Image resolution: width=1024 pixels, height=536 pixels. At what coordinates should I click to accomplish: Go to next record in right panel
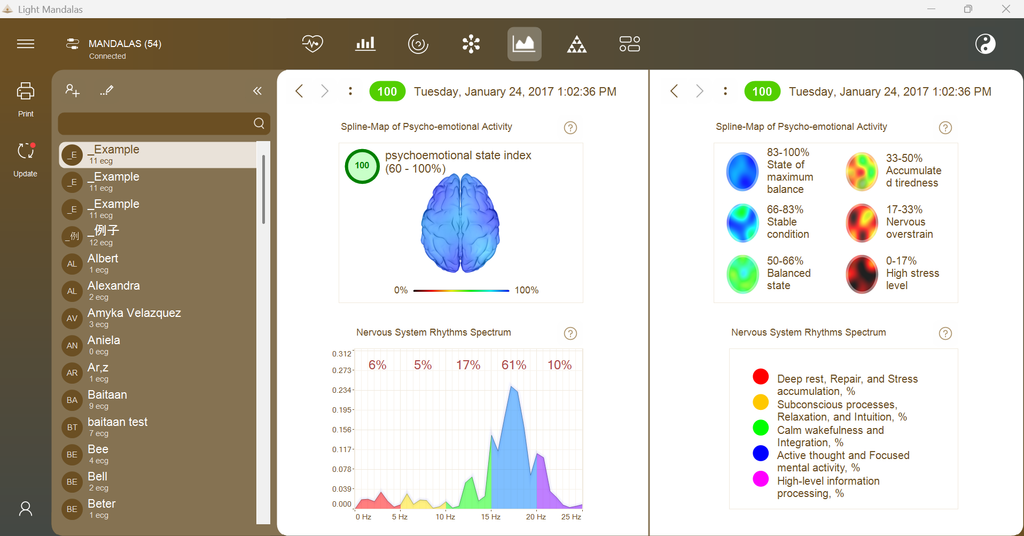tap(699, 91)
